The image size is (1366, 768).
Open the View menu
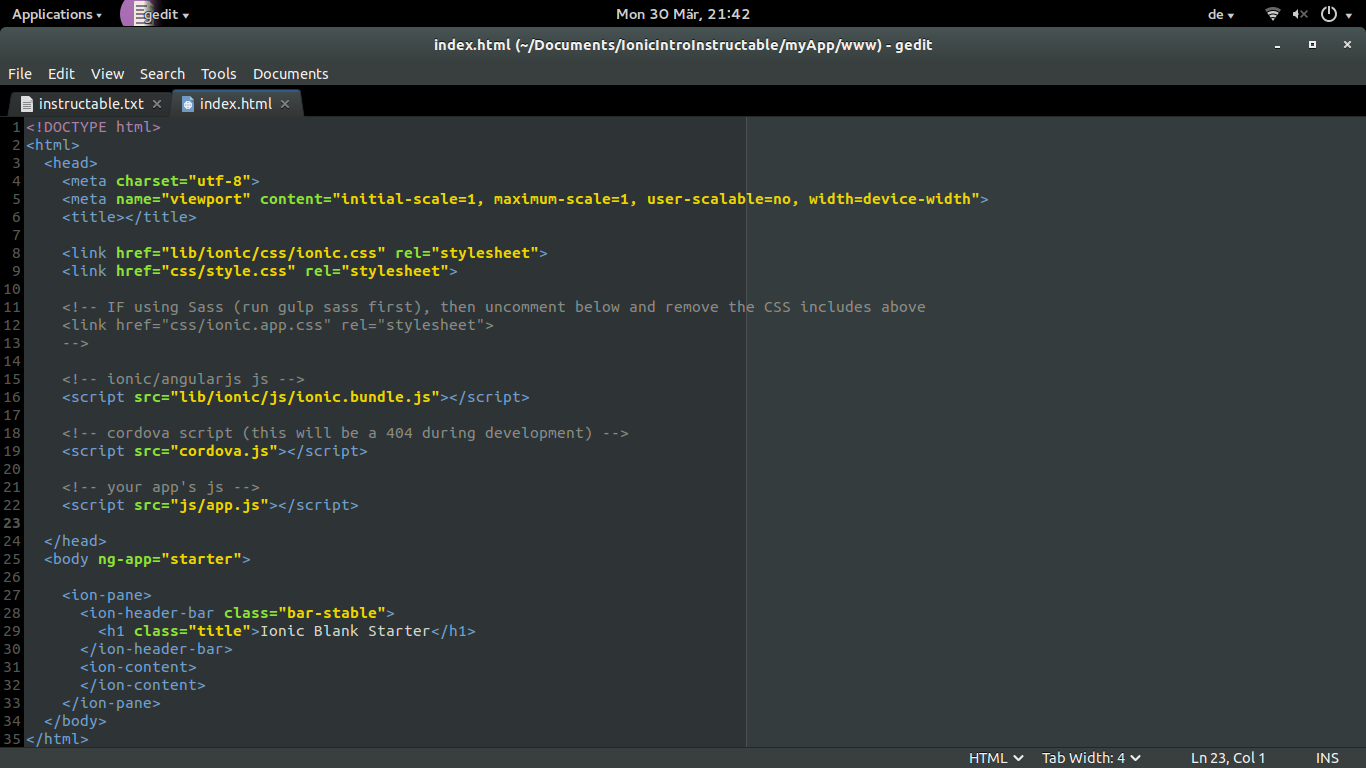tap(107, 74)
